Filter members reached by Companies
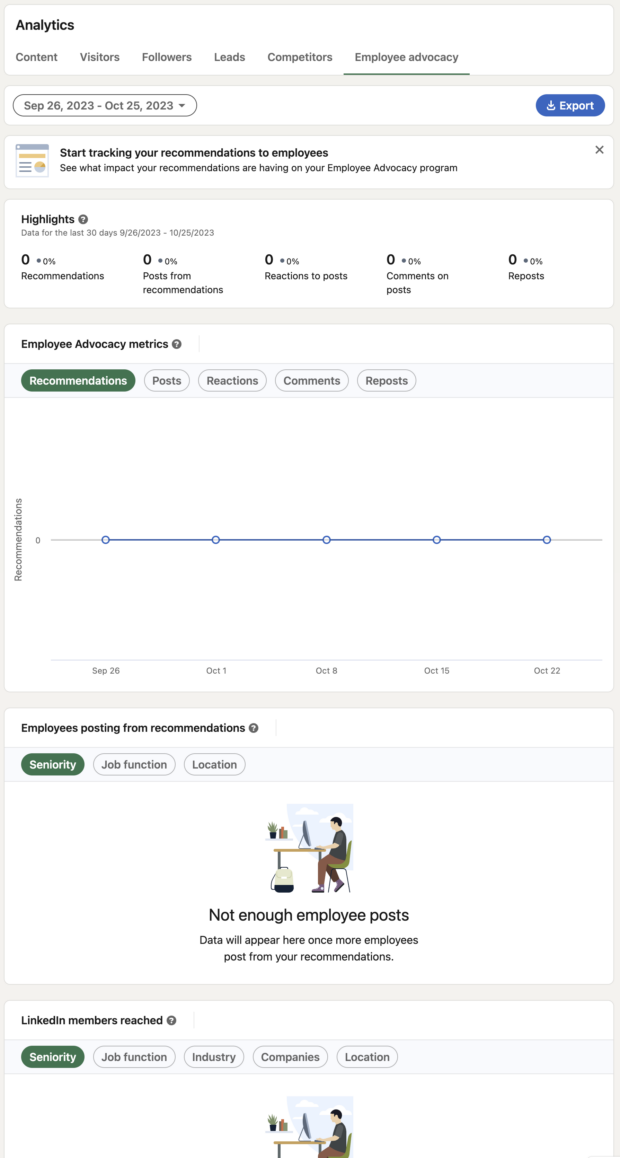This screenshot has height=1158, width=620. 289,1056
